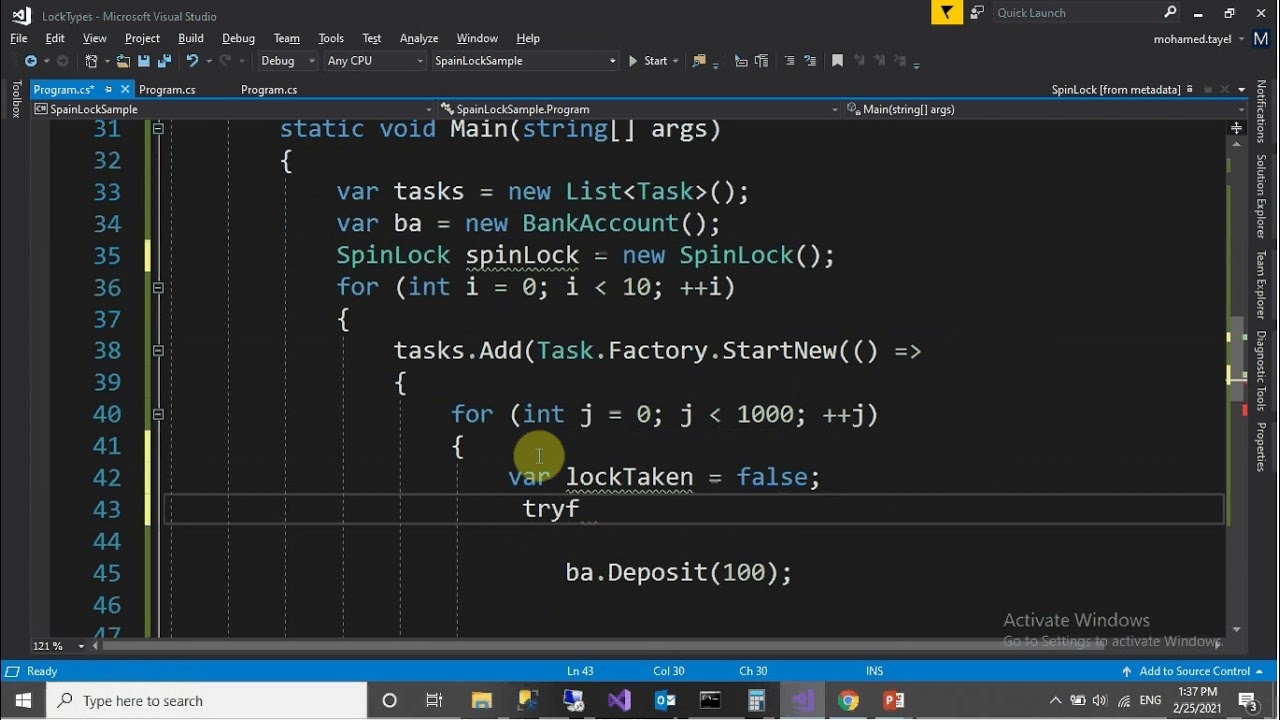Click Add to Source Control in status bar
This screenshot has width=1280, height=720.
pos(1194,671)
